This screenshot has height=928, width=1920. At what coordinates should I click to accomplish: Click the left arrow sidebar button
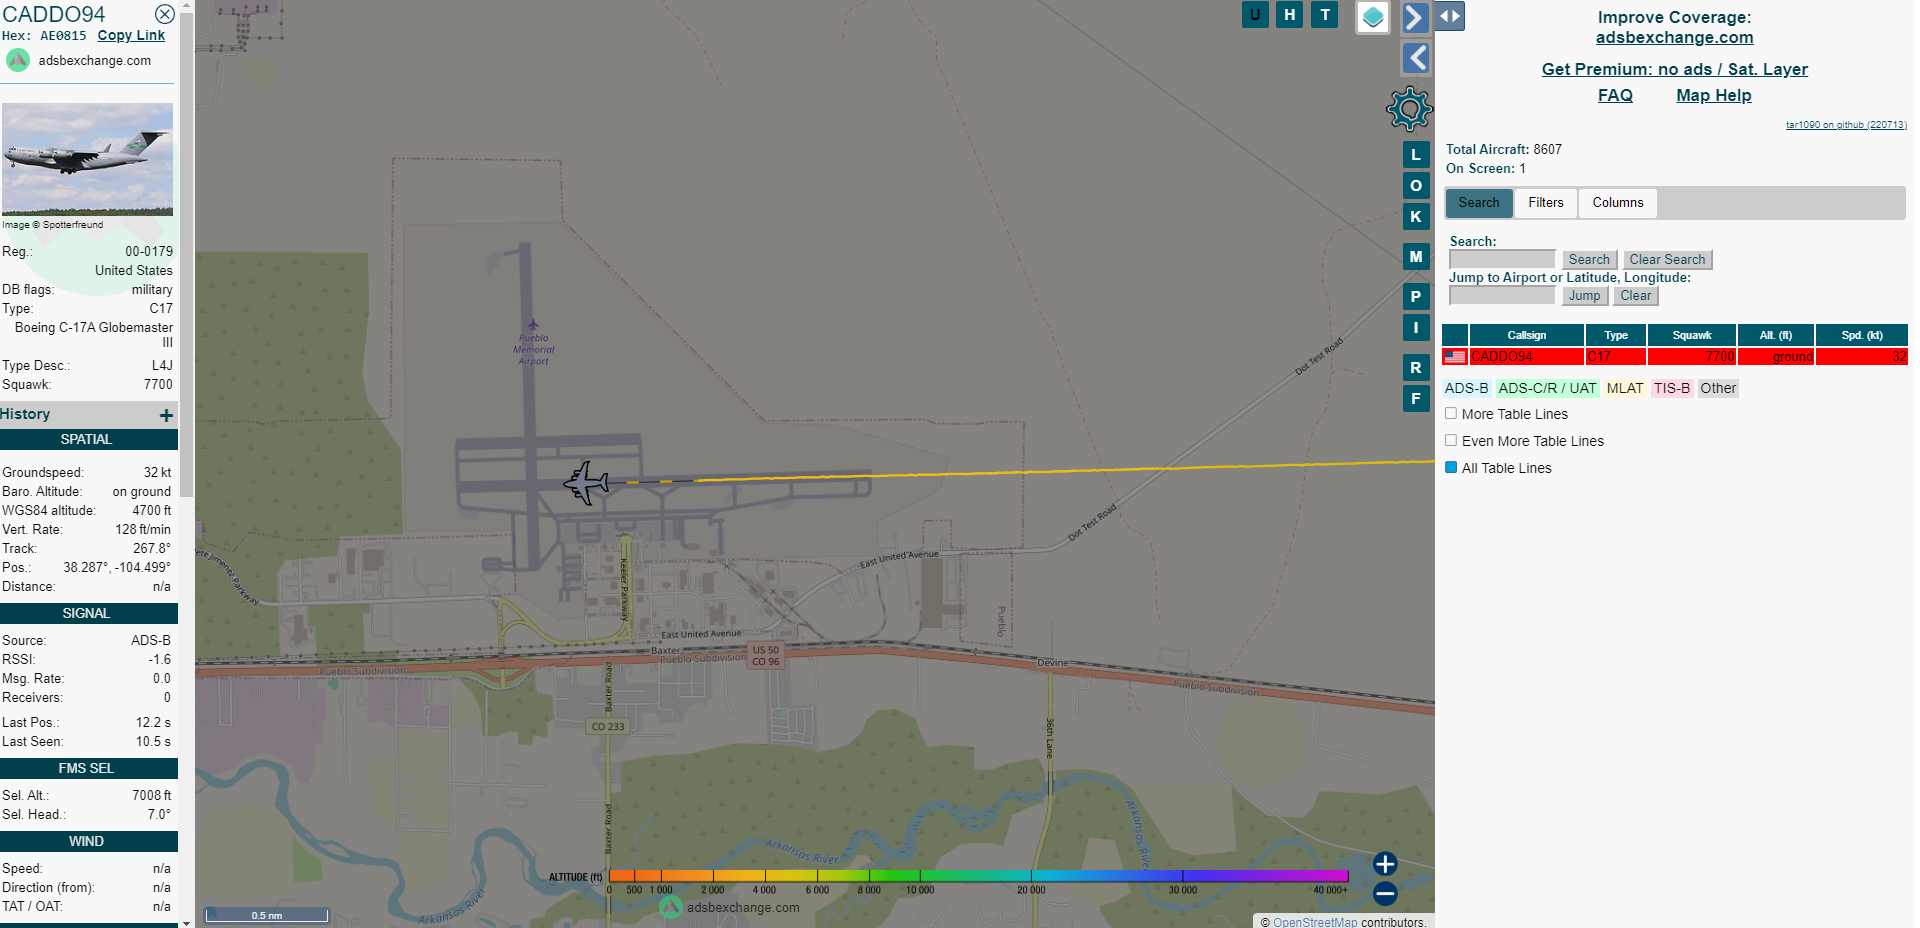point(1416,58)
